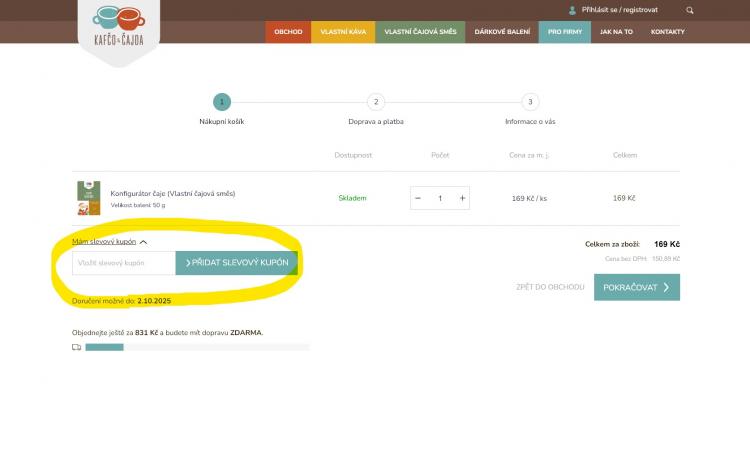Go to 'Pro firmy' menu item

[565, 32]
